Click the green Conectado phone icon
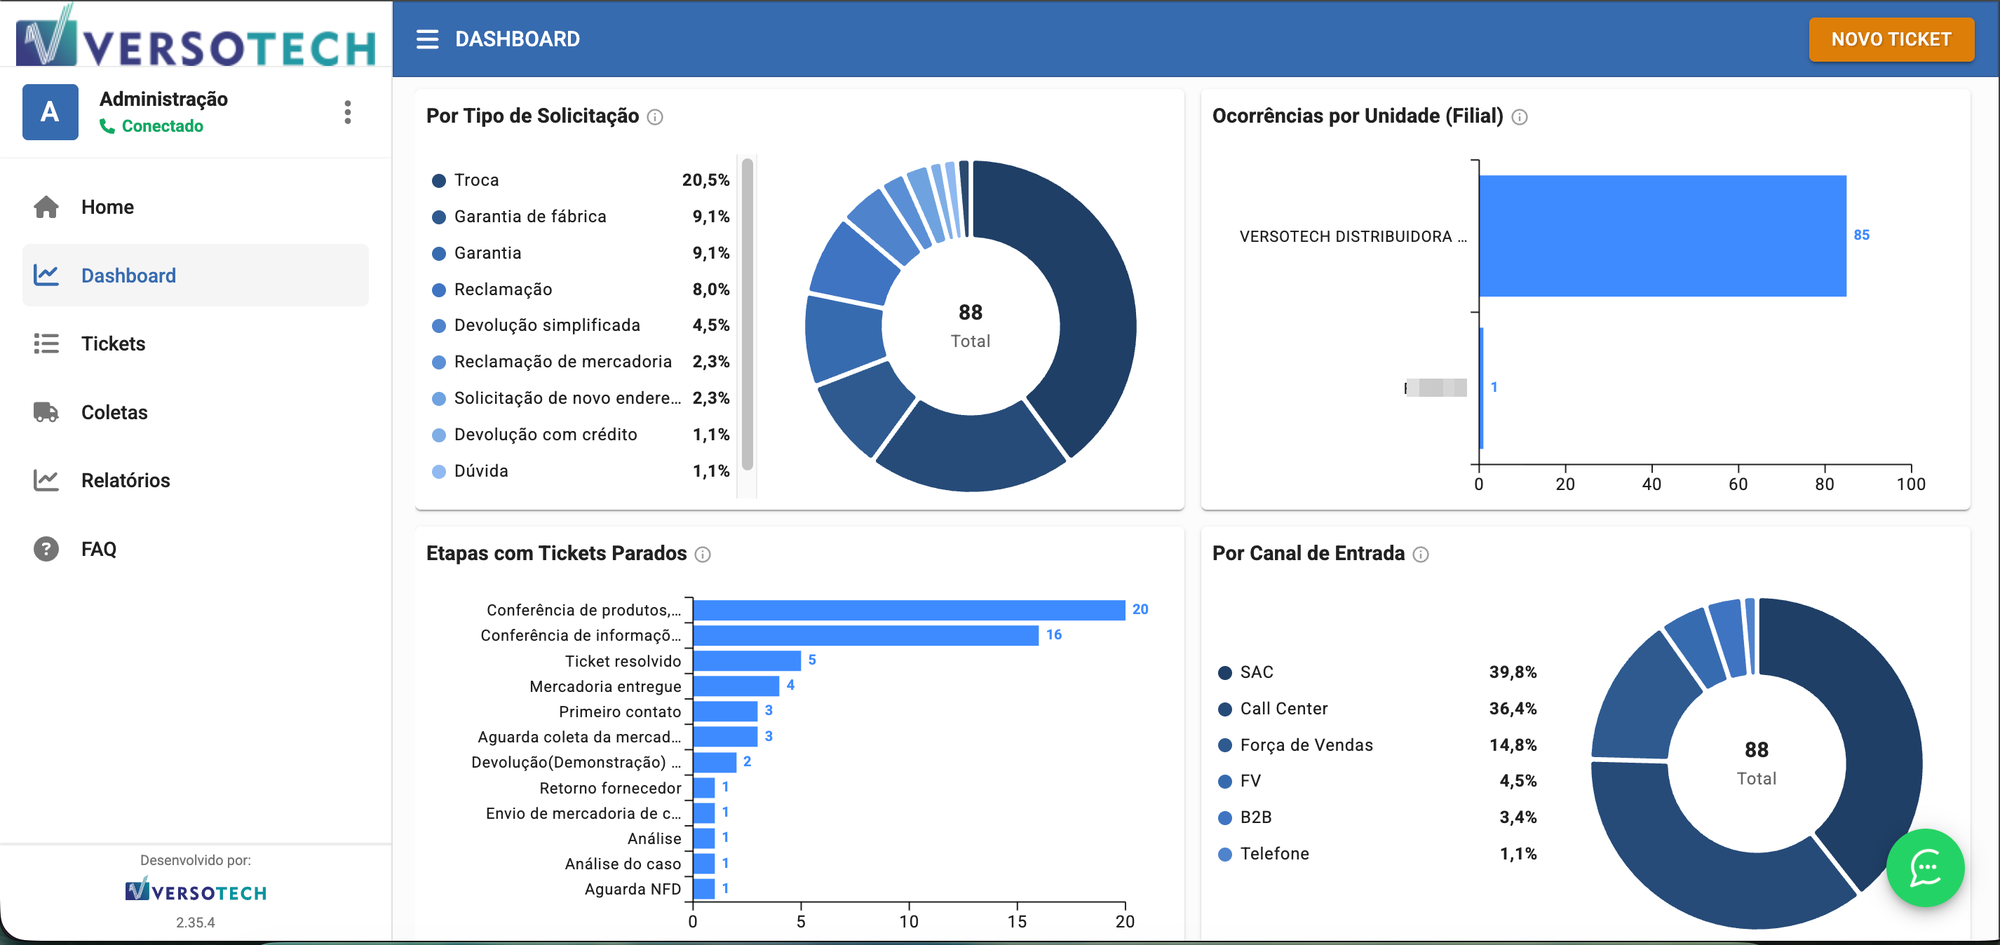 pos(107,126)
